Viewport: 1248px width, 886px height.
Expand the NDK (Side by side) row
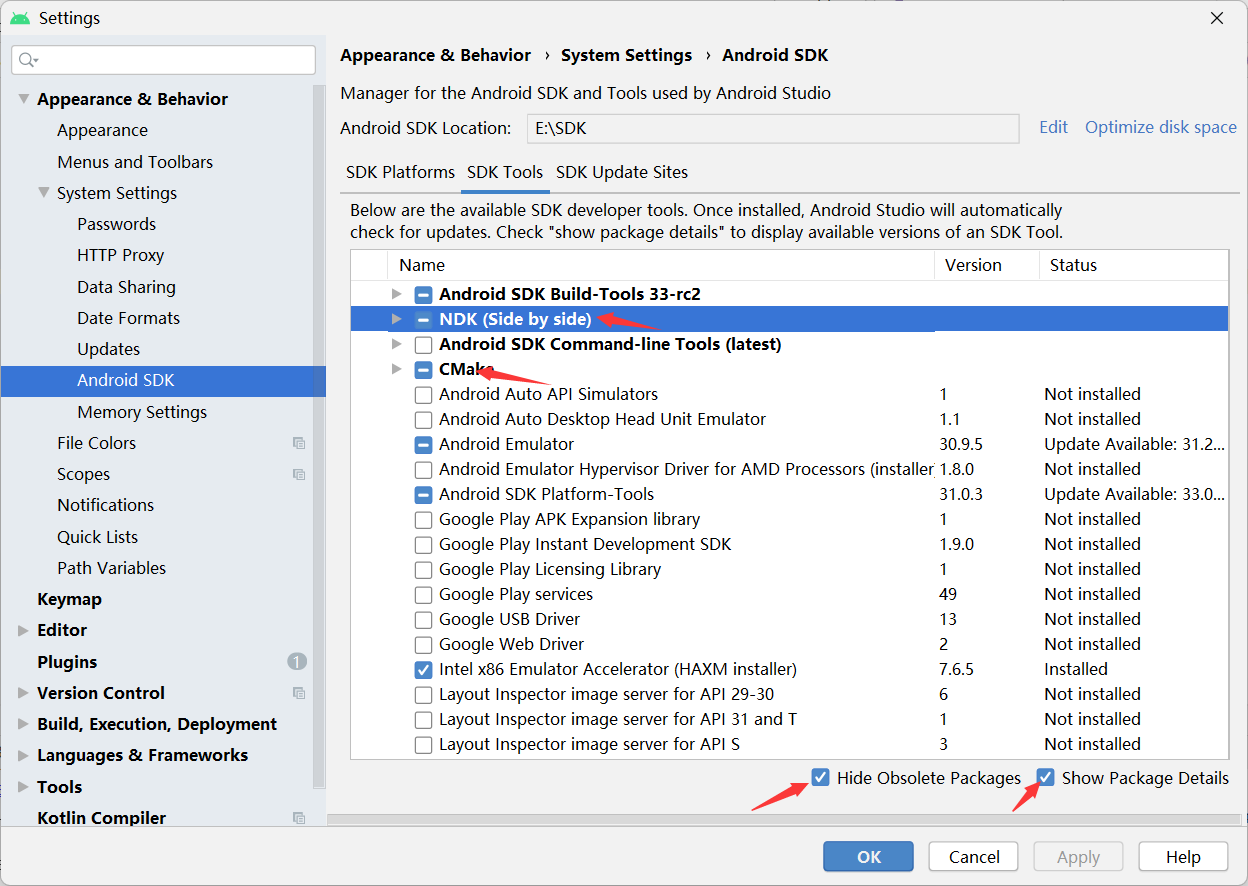[x=397, y=319]
